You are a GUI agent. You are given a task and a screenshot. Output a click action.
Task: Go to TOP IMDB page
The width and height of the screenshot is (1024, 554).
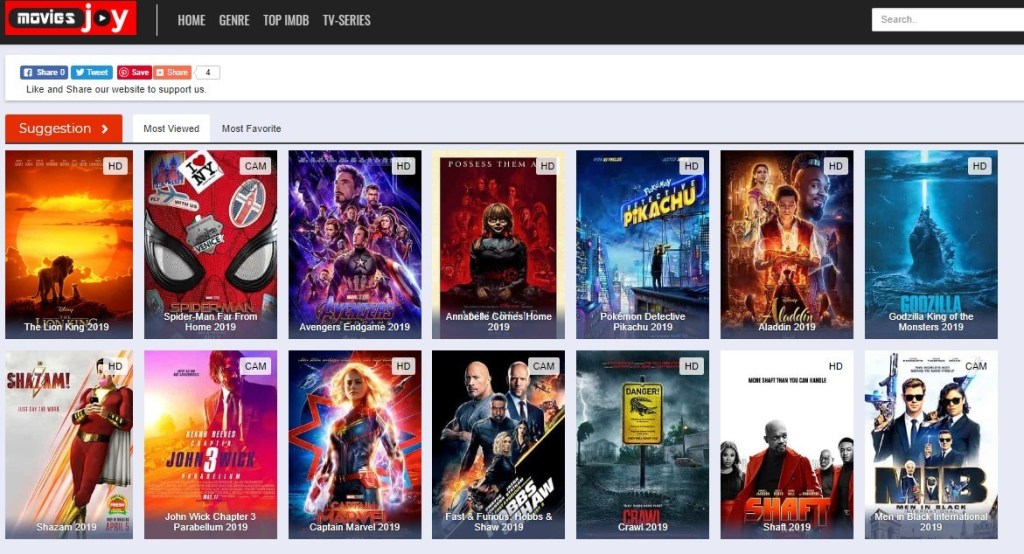click(x=285, y=20)
